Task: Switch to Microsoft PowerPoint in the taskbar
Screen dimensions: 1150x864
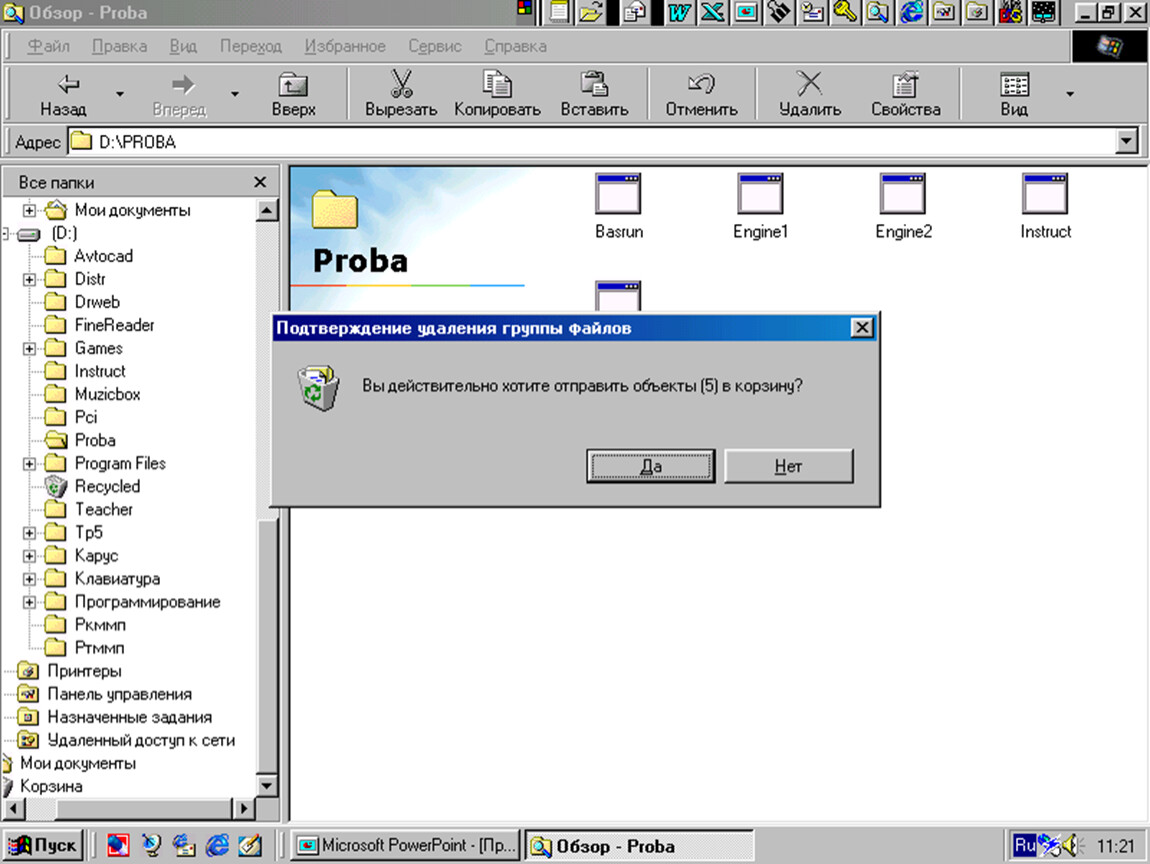Action: coord(406,846)
